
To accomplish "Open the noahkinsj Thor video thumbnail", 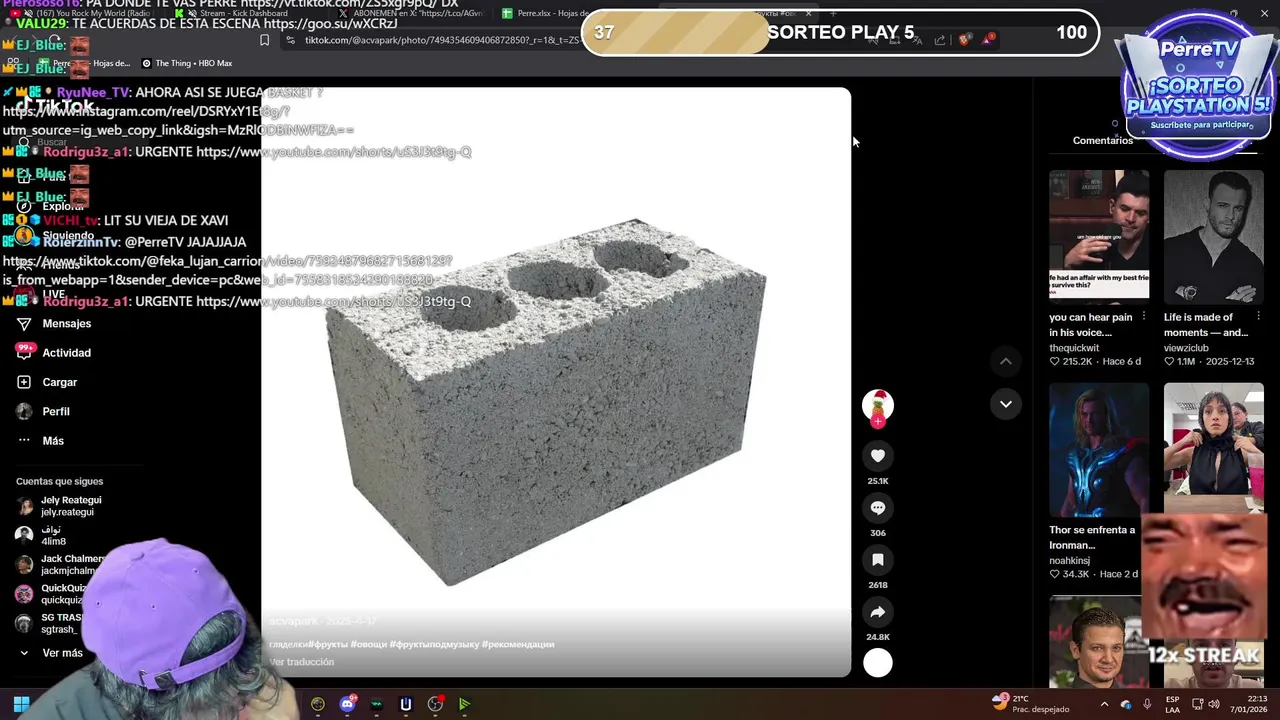I will (1099, 449).
